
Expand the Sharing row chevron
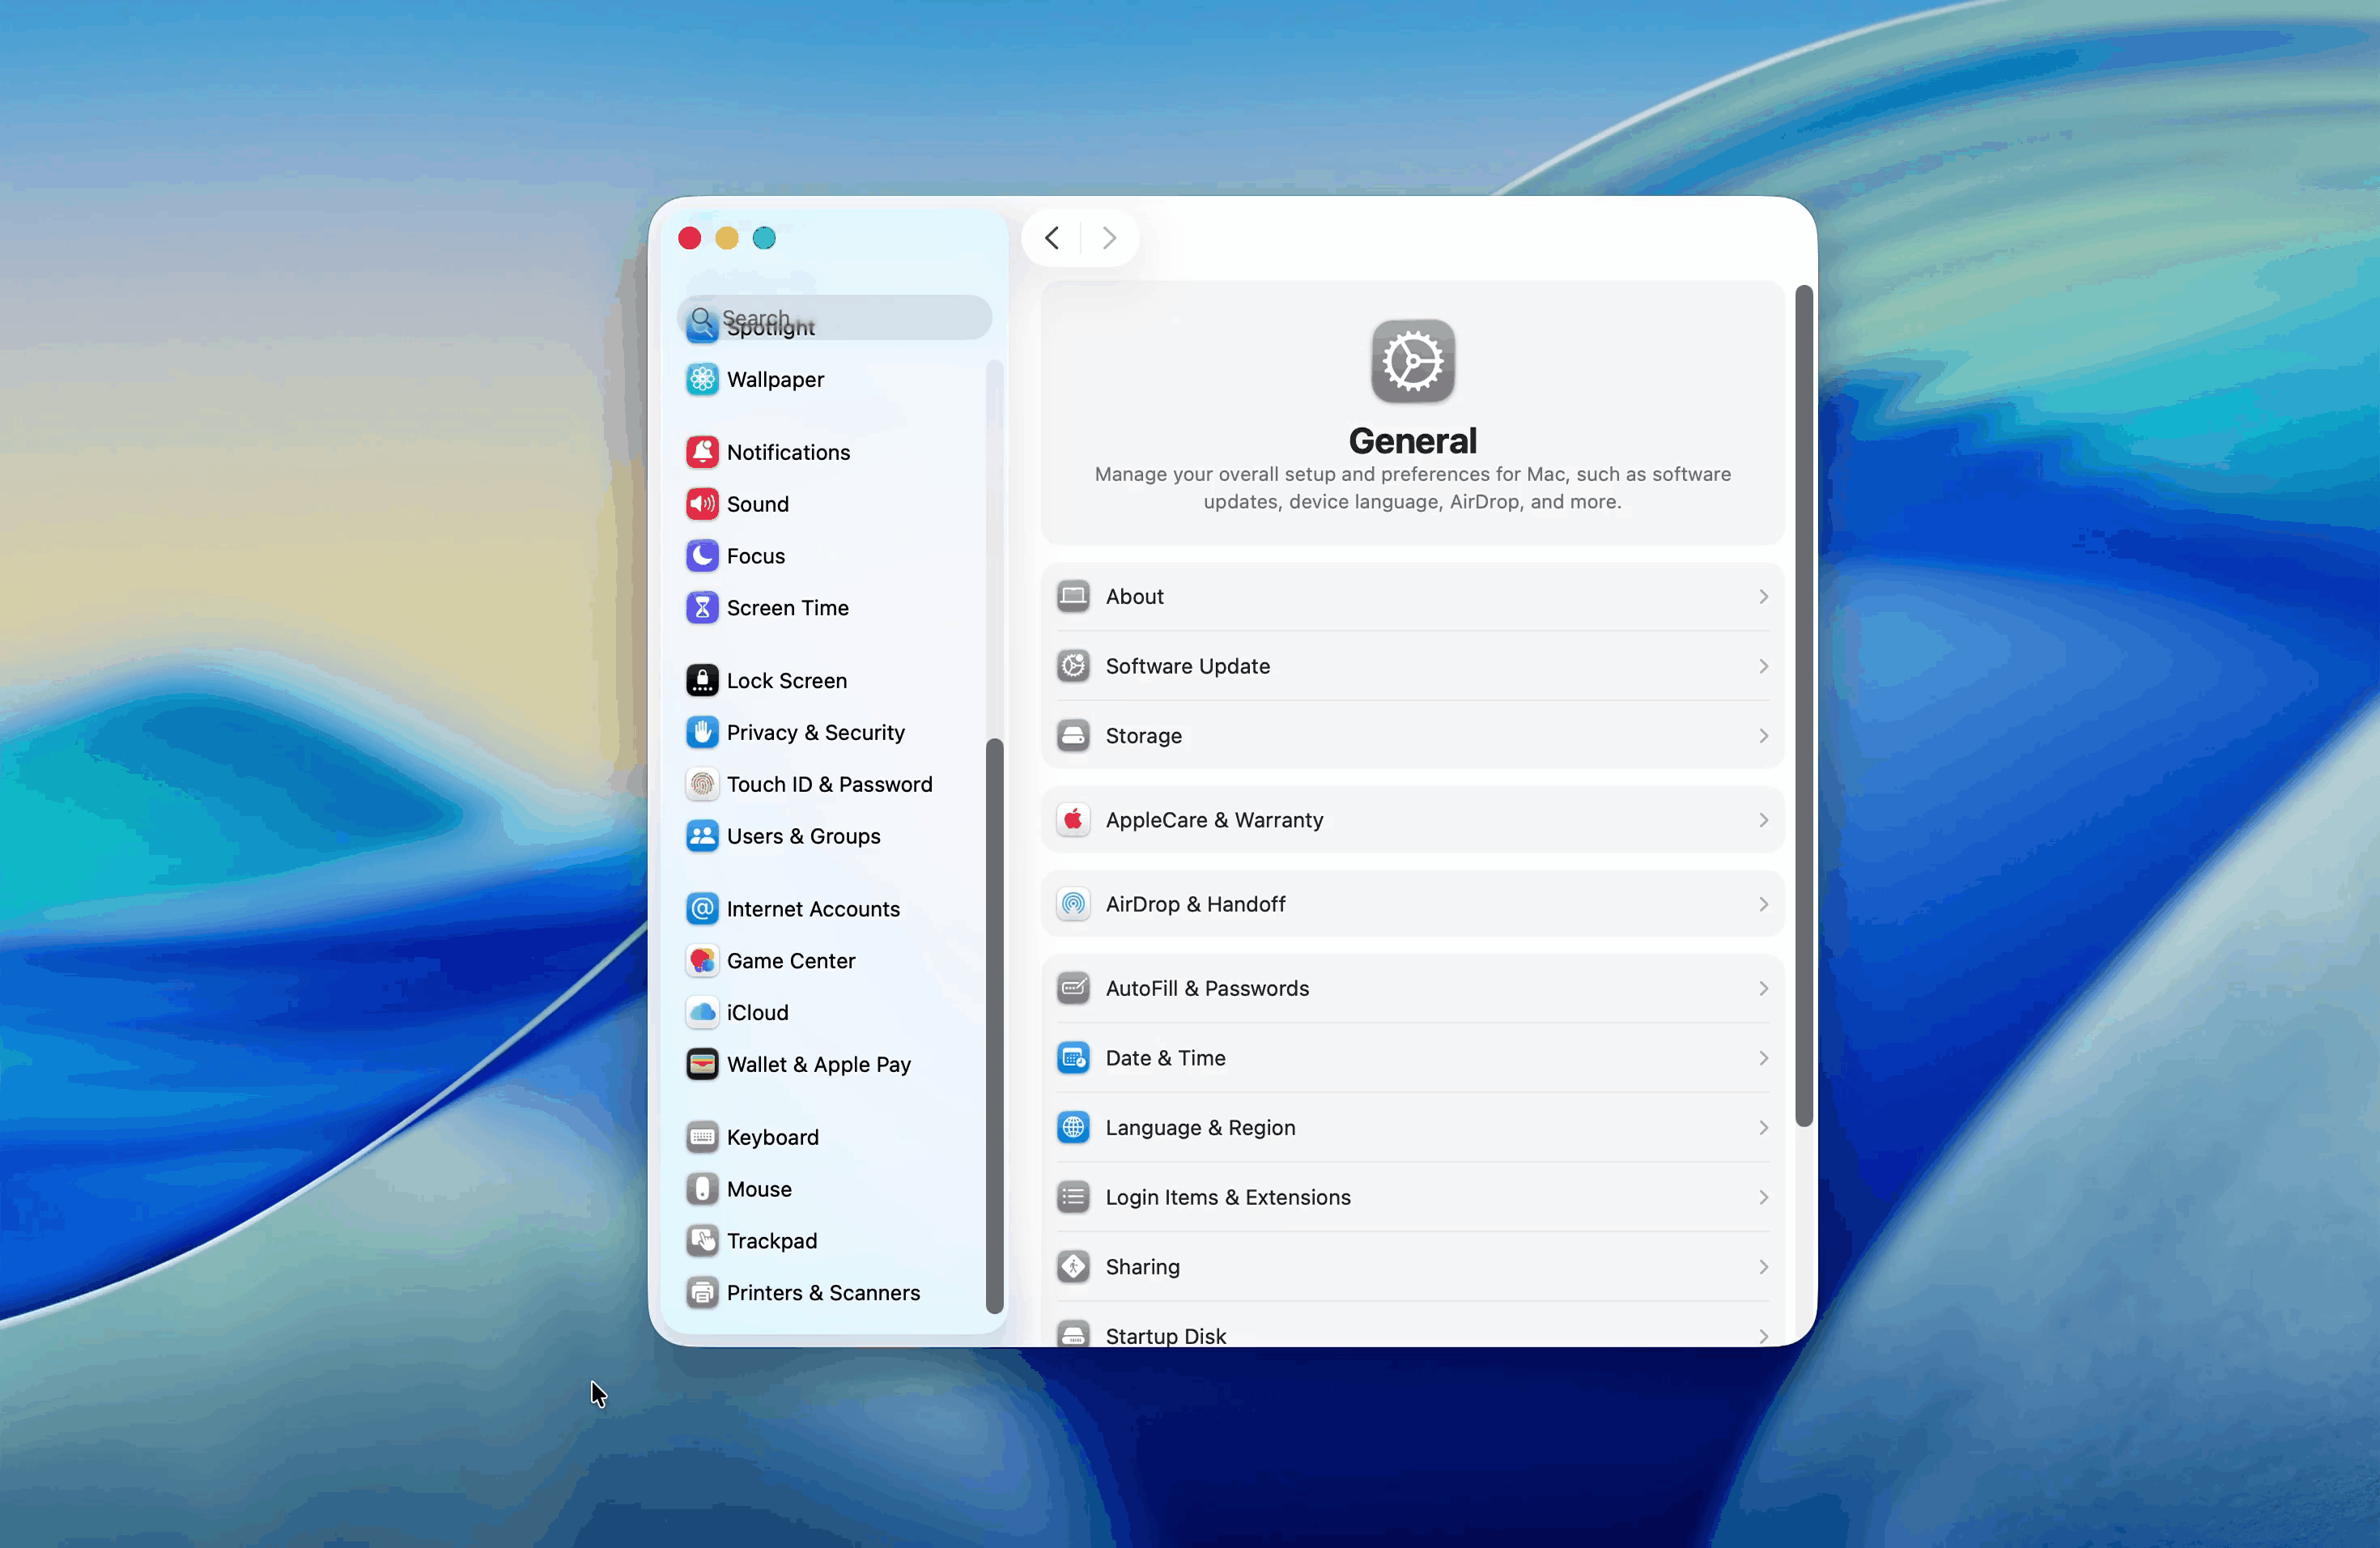(1763, 1267)
